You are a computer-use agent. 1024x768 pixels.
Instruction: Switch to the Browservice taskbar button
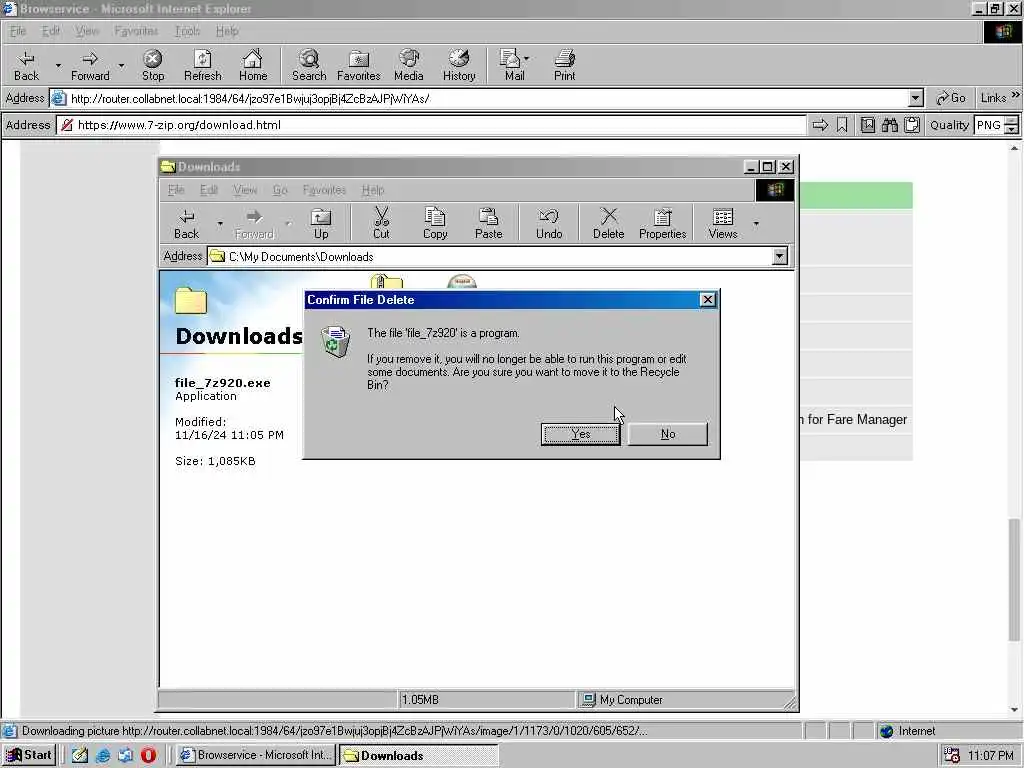tap(256, 755)
